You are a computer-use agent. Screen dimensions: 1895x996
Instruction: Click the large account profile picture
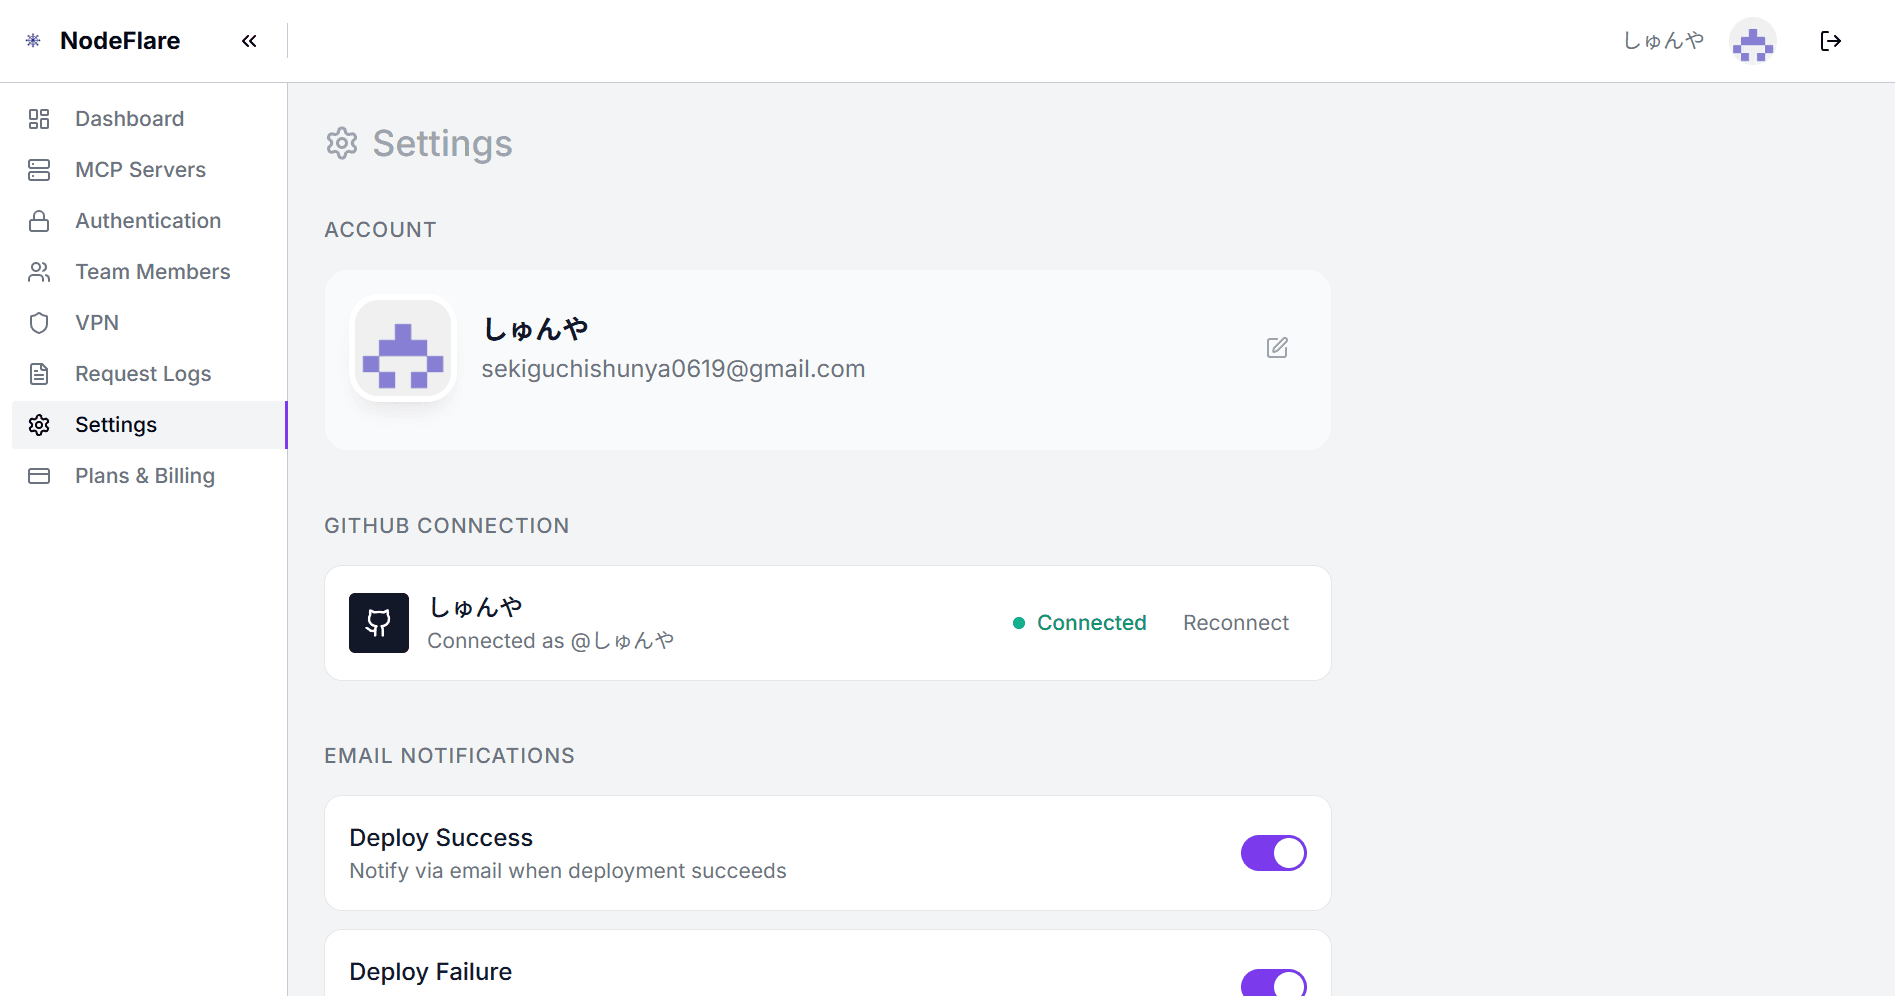[x=403, y=349]
